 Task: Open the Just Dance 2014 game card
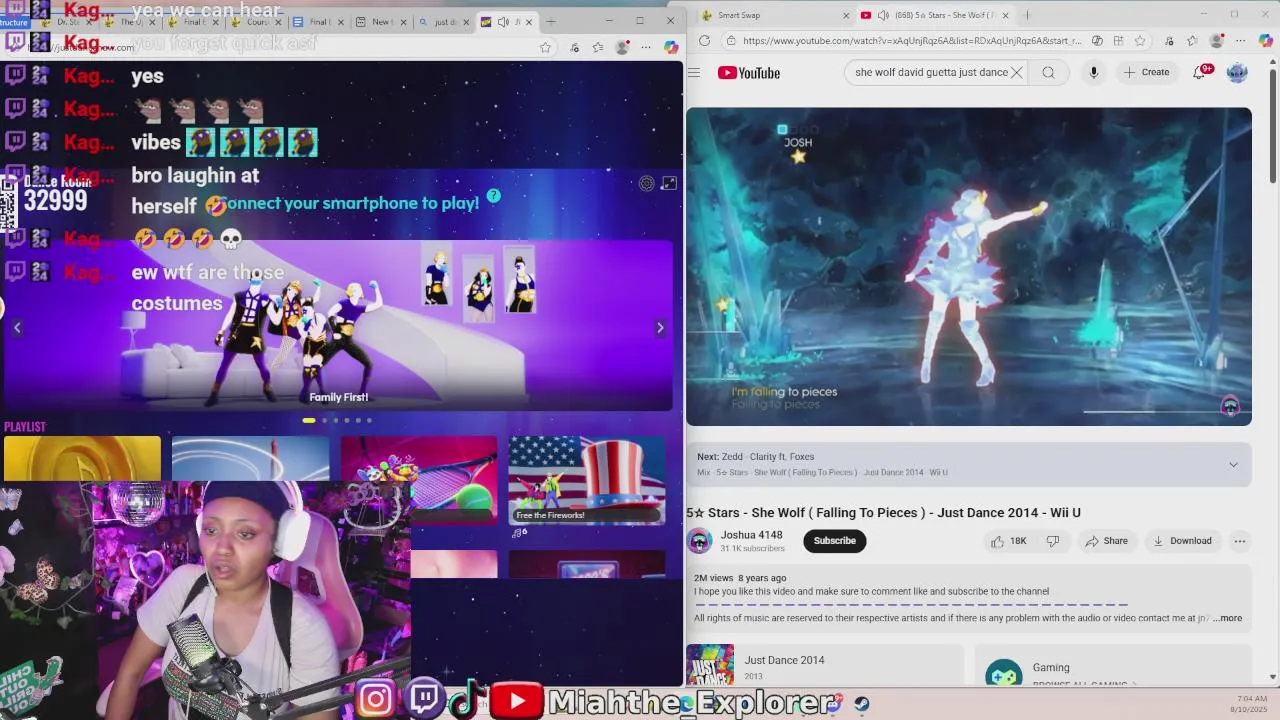pos(824,665)
